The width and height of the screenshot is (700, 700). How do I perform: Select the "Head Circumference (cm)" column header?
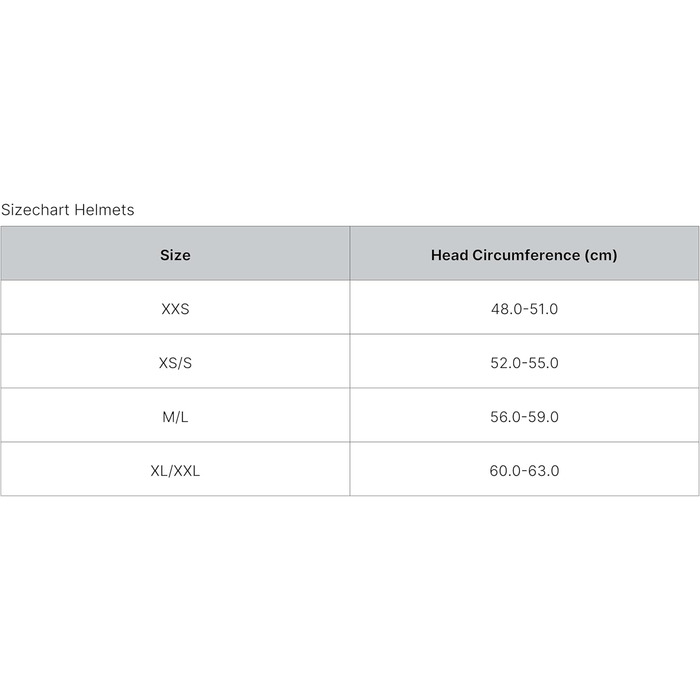pyautogui.click(x=524, y=255)
